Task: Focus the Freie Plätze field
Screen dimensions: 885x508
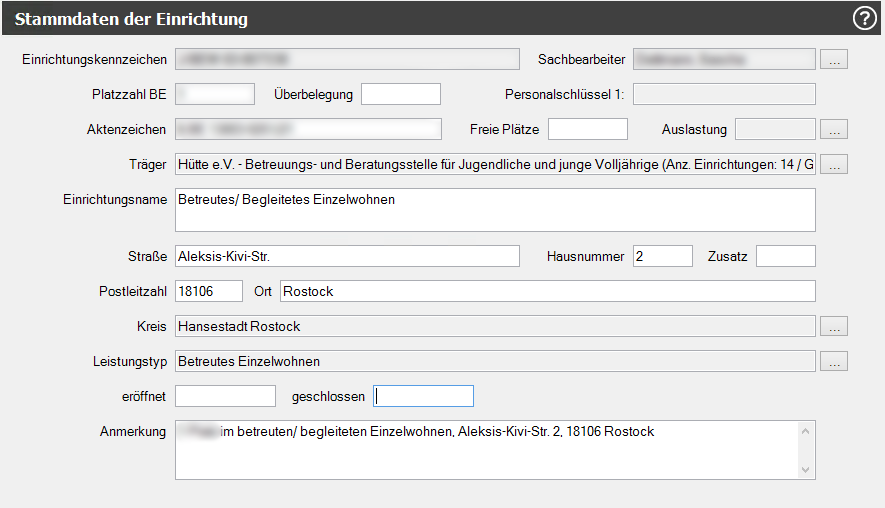Action: click(587, 129)
